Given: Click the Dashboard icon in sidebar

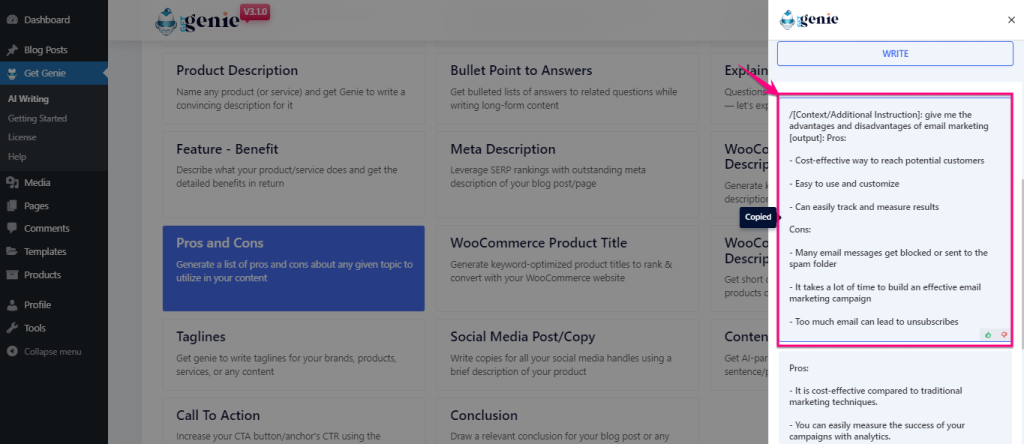Looking at the screenshot, I should point(12,20).
